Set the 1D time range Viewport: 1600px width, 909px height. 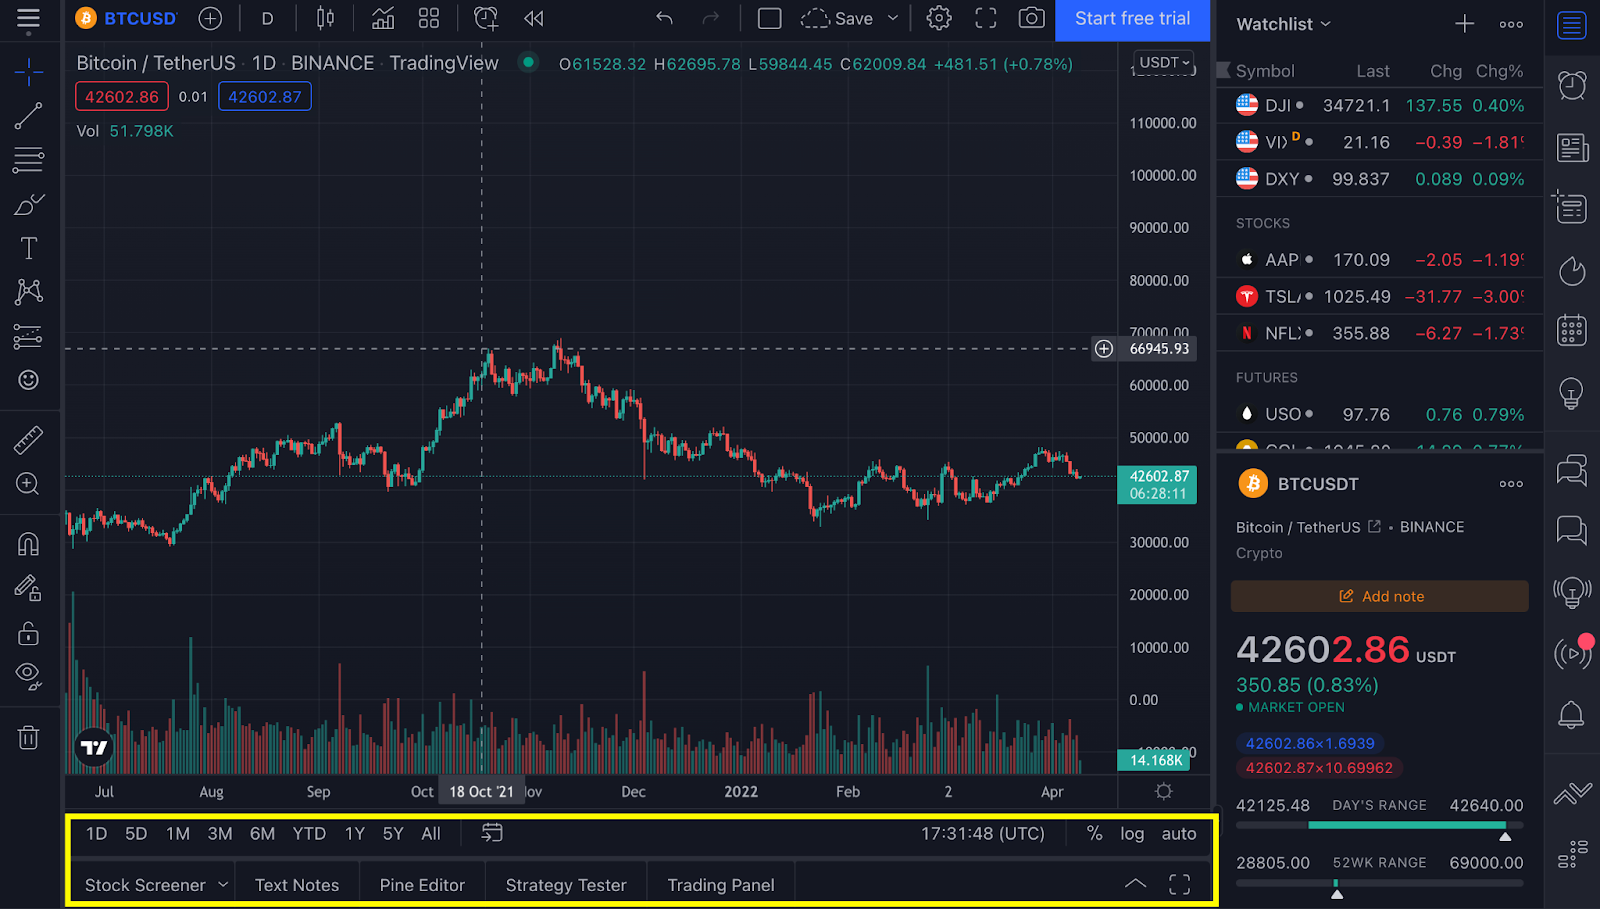click(96, 833)
